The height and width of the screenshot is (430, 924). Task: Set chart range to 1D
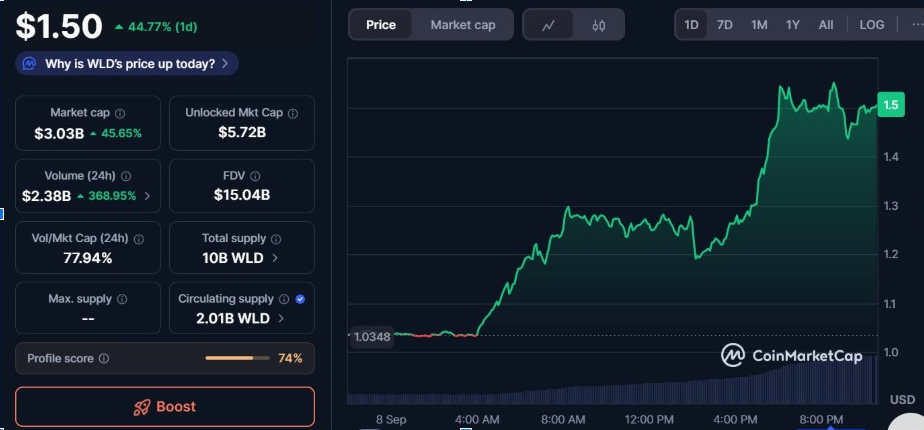(691, 25)
